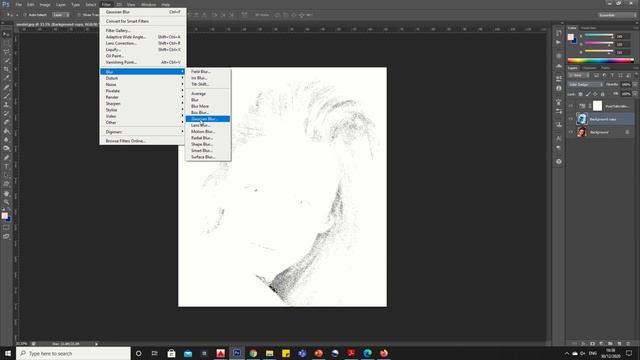
Task: Select the Hand tool
Action: tap(6, 193)
